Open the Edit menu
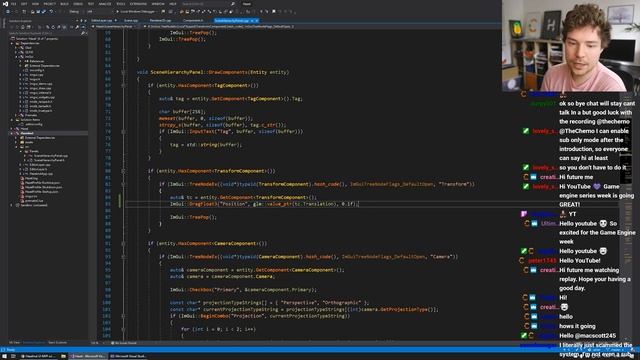 tap(24, 4)
